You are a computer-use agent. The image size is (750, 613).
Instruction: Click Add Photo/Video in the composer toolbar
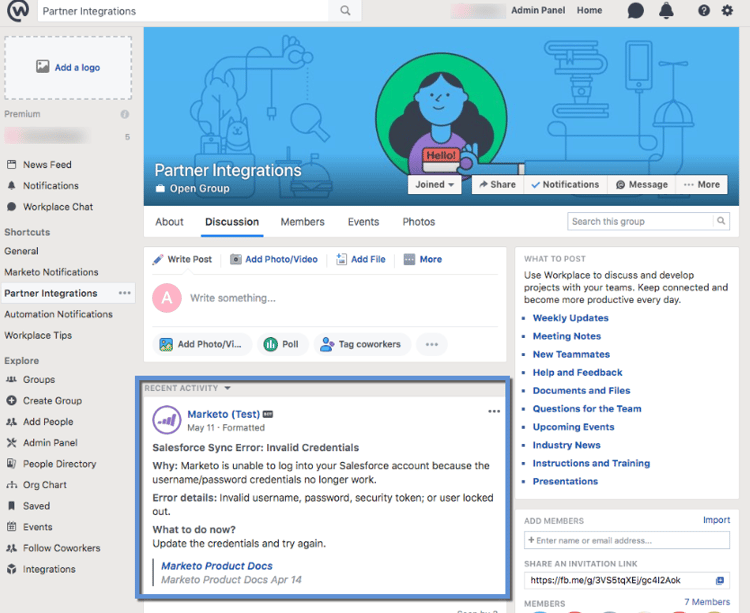tap(274, 259)
